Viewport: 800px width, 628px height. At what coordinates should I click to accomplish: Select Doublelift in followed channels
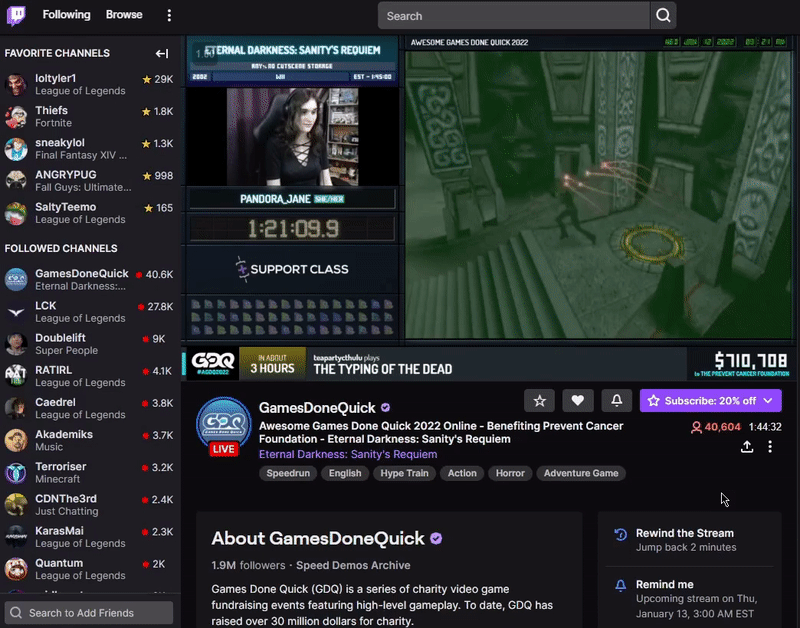pos(90,344)
